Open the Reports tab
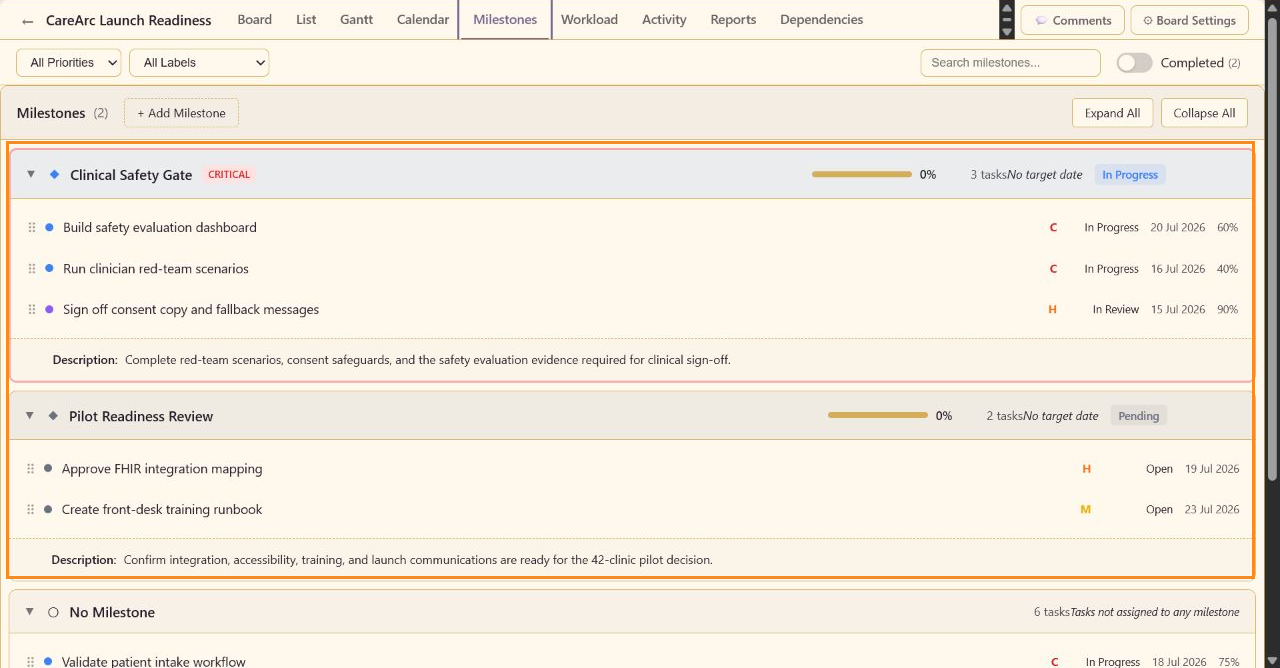This screenshot has height=668, width=1280. (x=733, y=20)
